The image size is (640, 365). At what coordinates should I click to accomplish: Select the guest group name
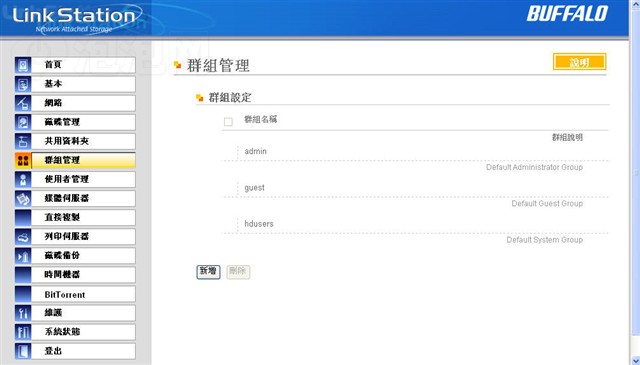[254, 188]
